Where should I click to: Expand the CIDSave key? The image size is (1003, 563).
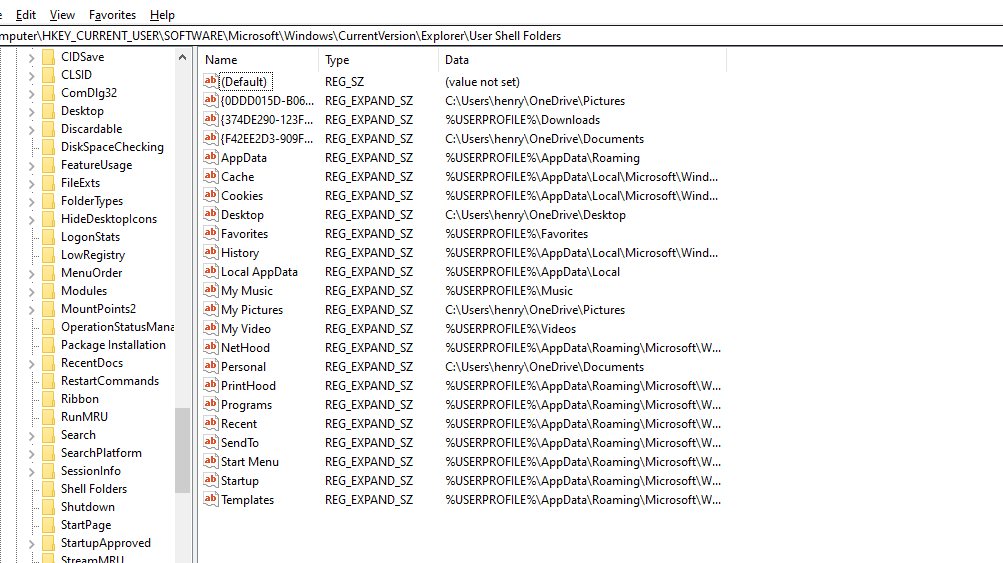coord(31,58)
